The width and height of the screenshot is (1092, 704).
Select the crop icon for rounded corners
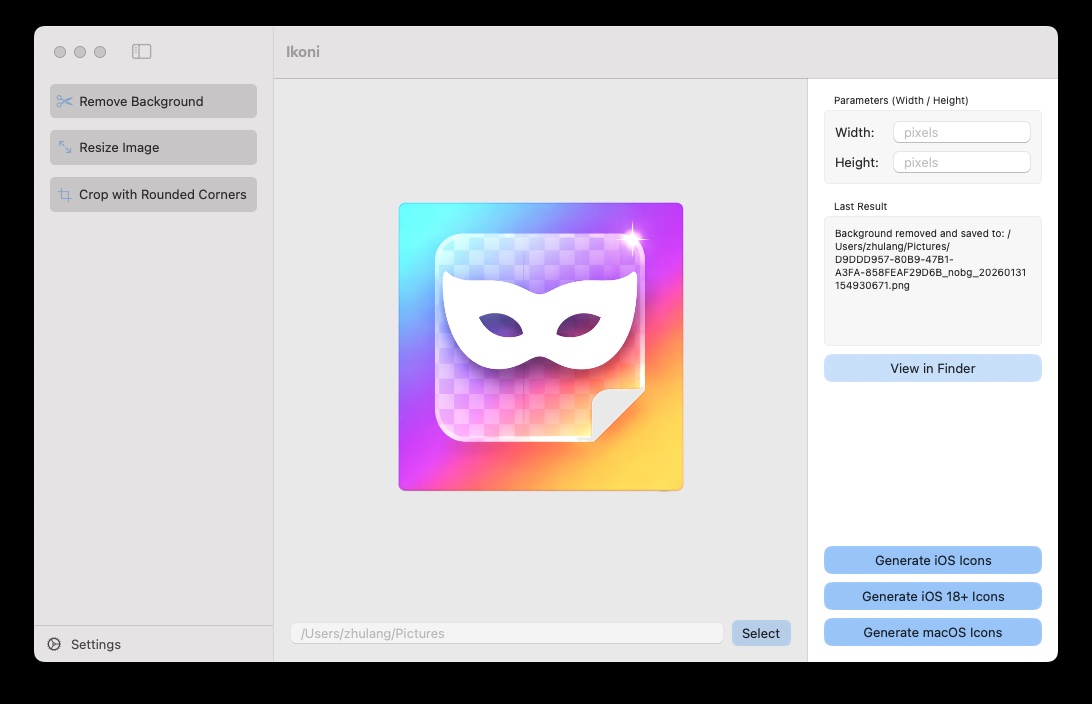[65, 195]
